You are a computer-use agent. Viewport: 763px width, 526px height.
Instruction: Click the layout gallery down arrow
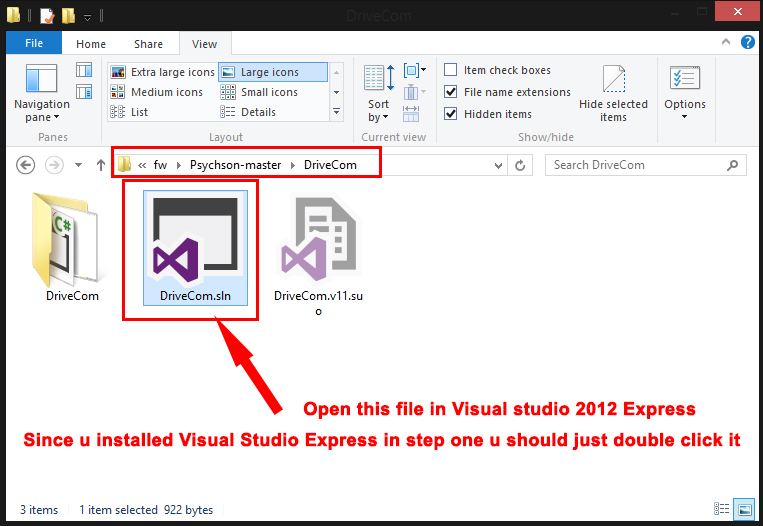(336, 92)
